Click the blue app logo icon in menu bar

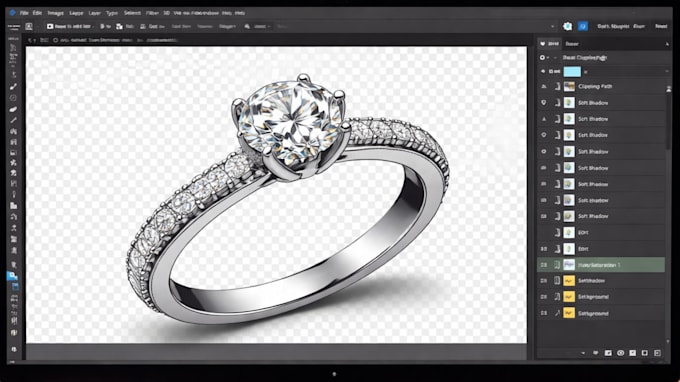(x=13, y=13)
